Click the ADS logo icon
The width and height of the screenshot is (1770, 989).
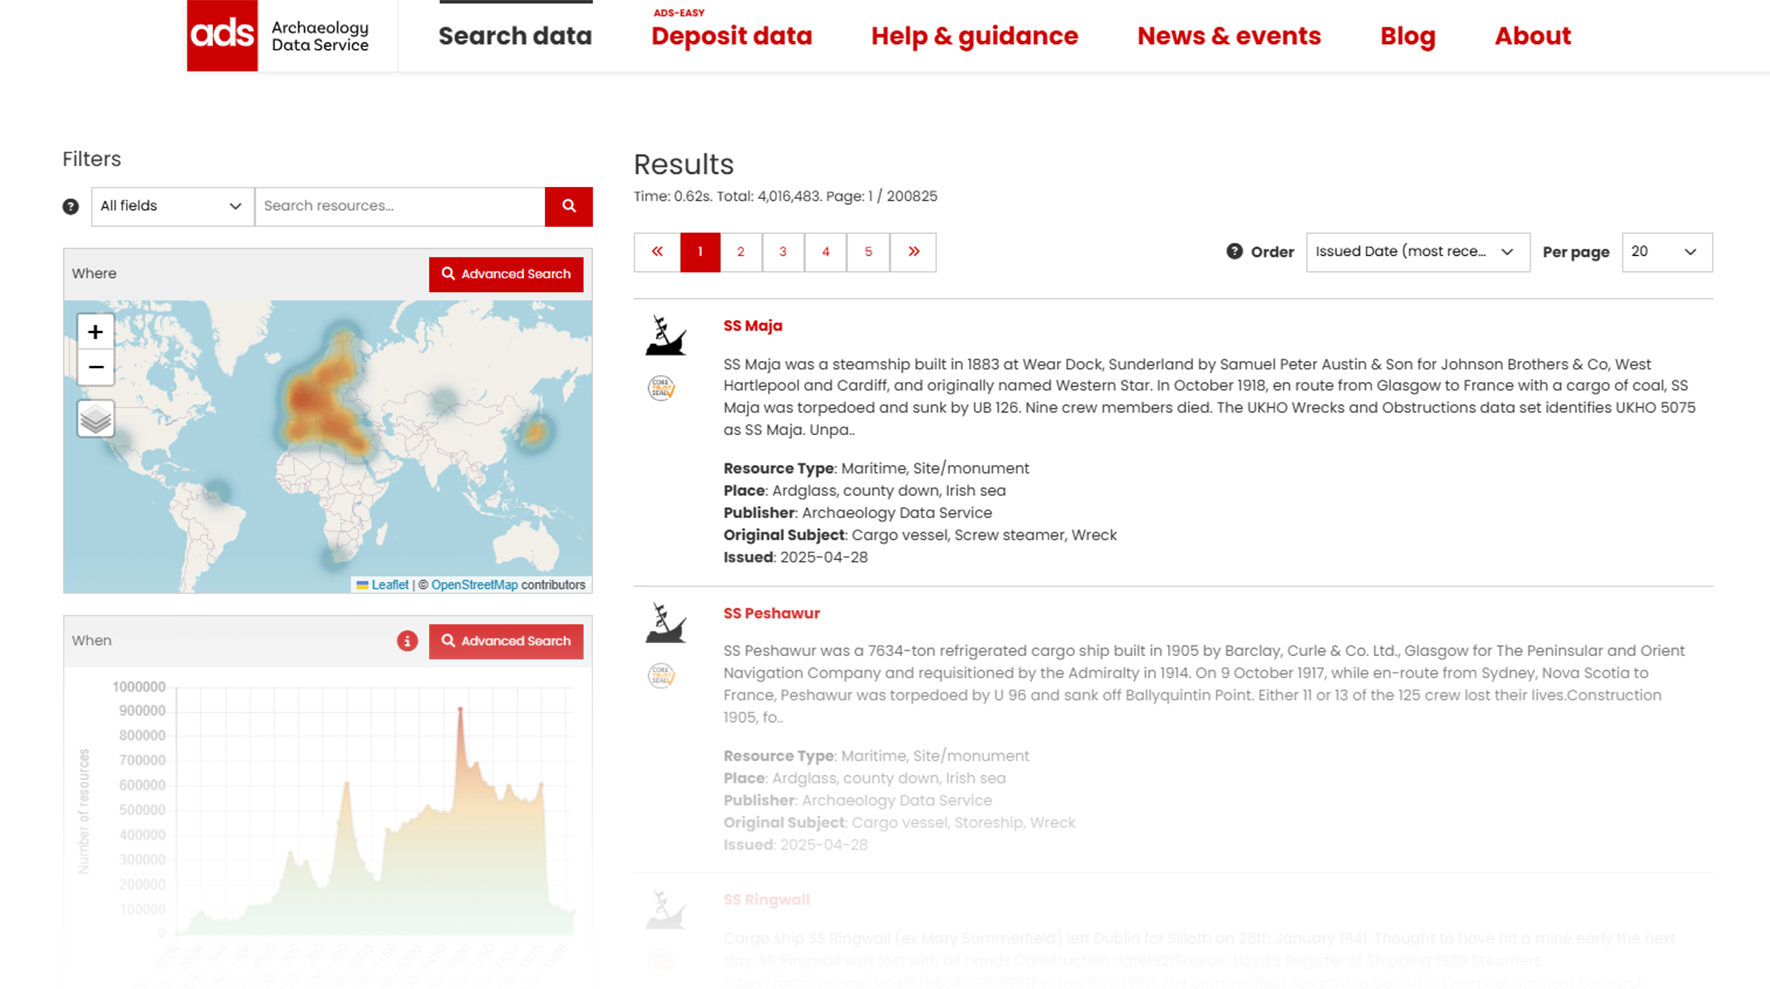click(x=222, y=35)
